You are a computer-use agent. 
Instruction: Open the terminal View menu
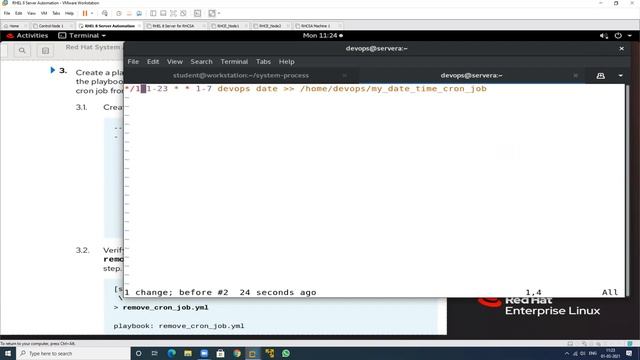click(x=175, y=62)
